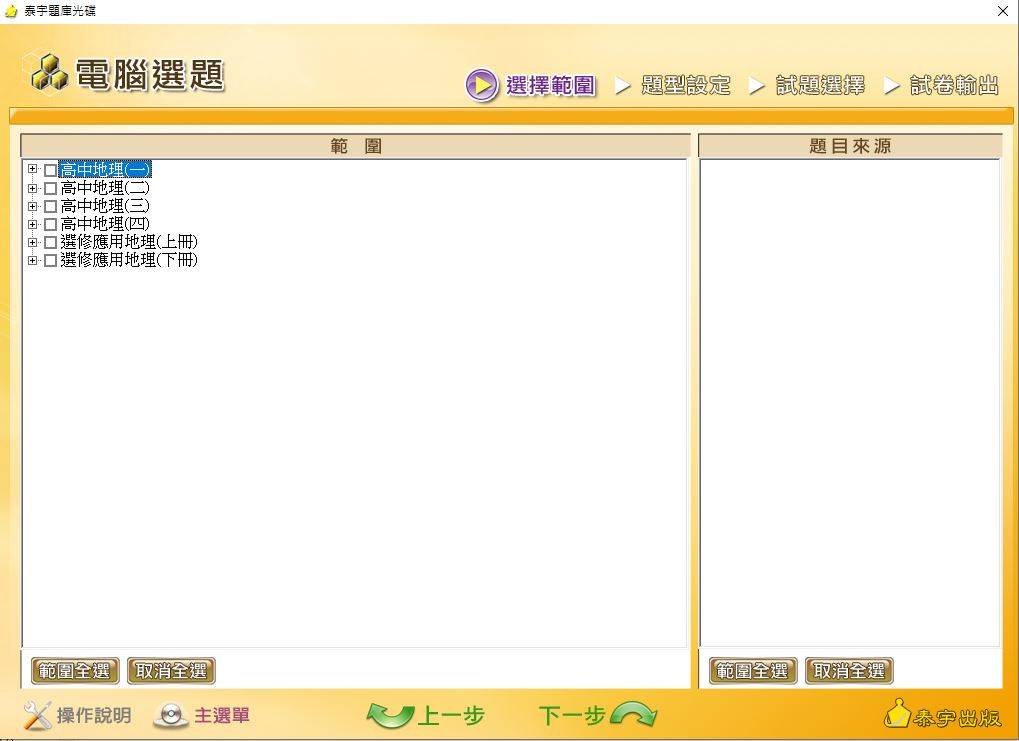This screenshot has height=741, width=1019.
Task: Select the 選修應用地理(上冊) tree label
Action: tap(129, 242)
